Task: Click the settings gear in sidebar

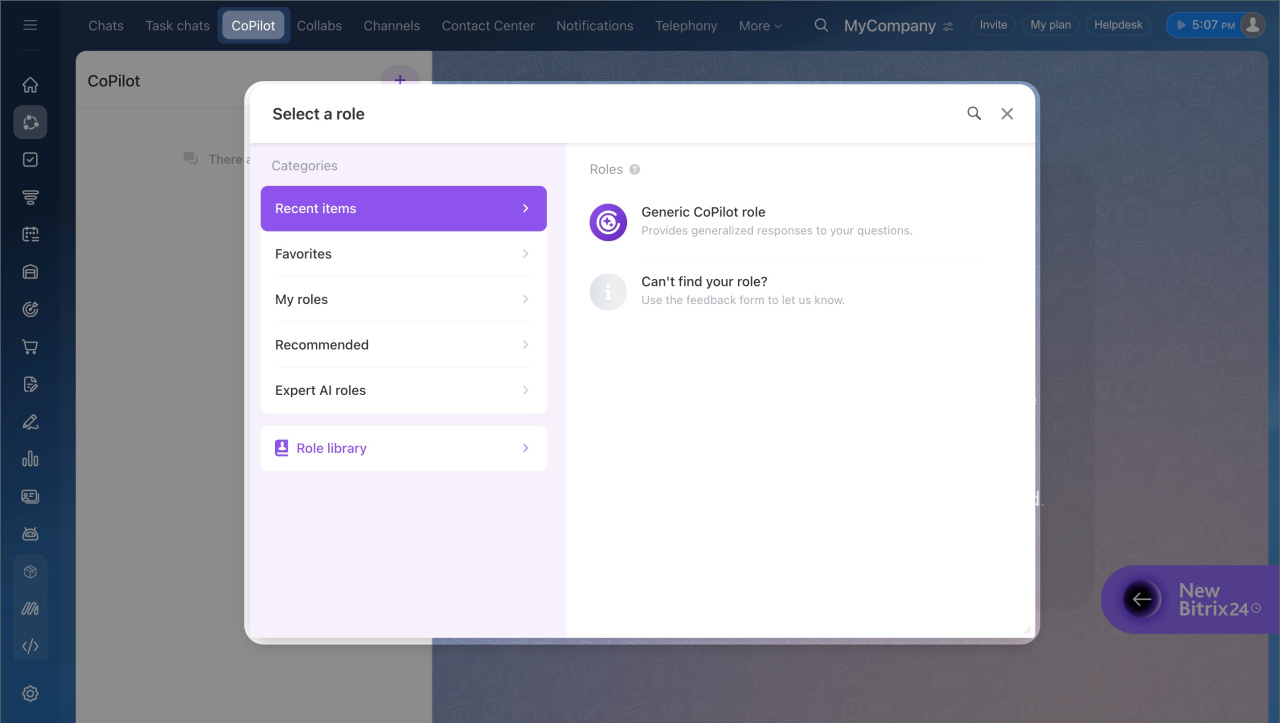Action: click(x=30, y=693)
